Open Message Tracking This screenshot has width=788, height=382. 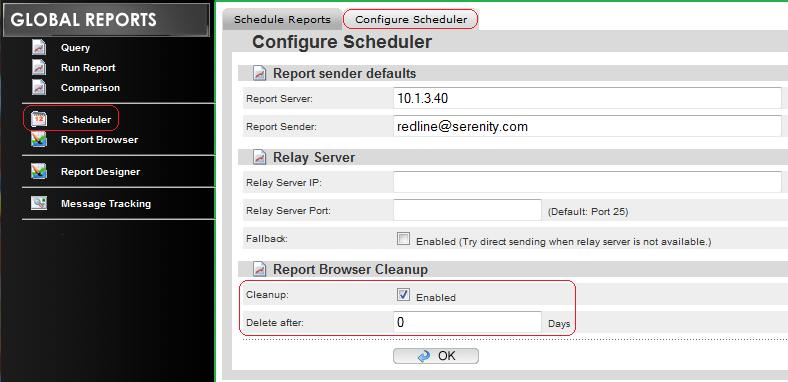[106, 204]
